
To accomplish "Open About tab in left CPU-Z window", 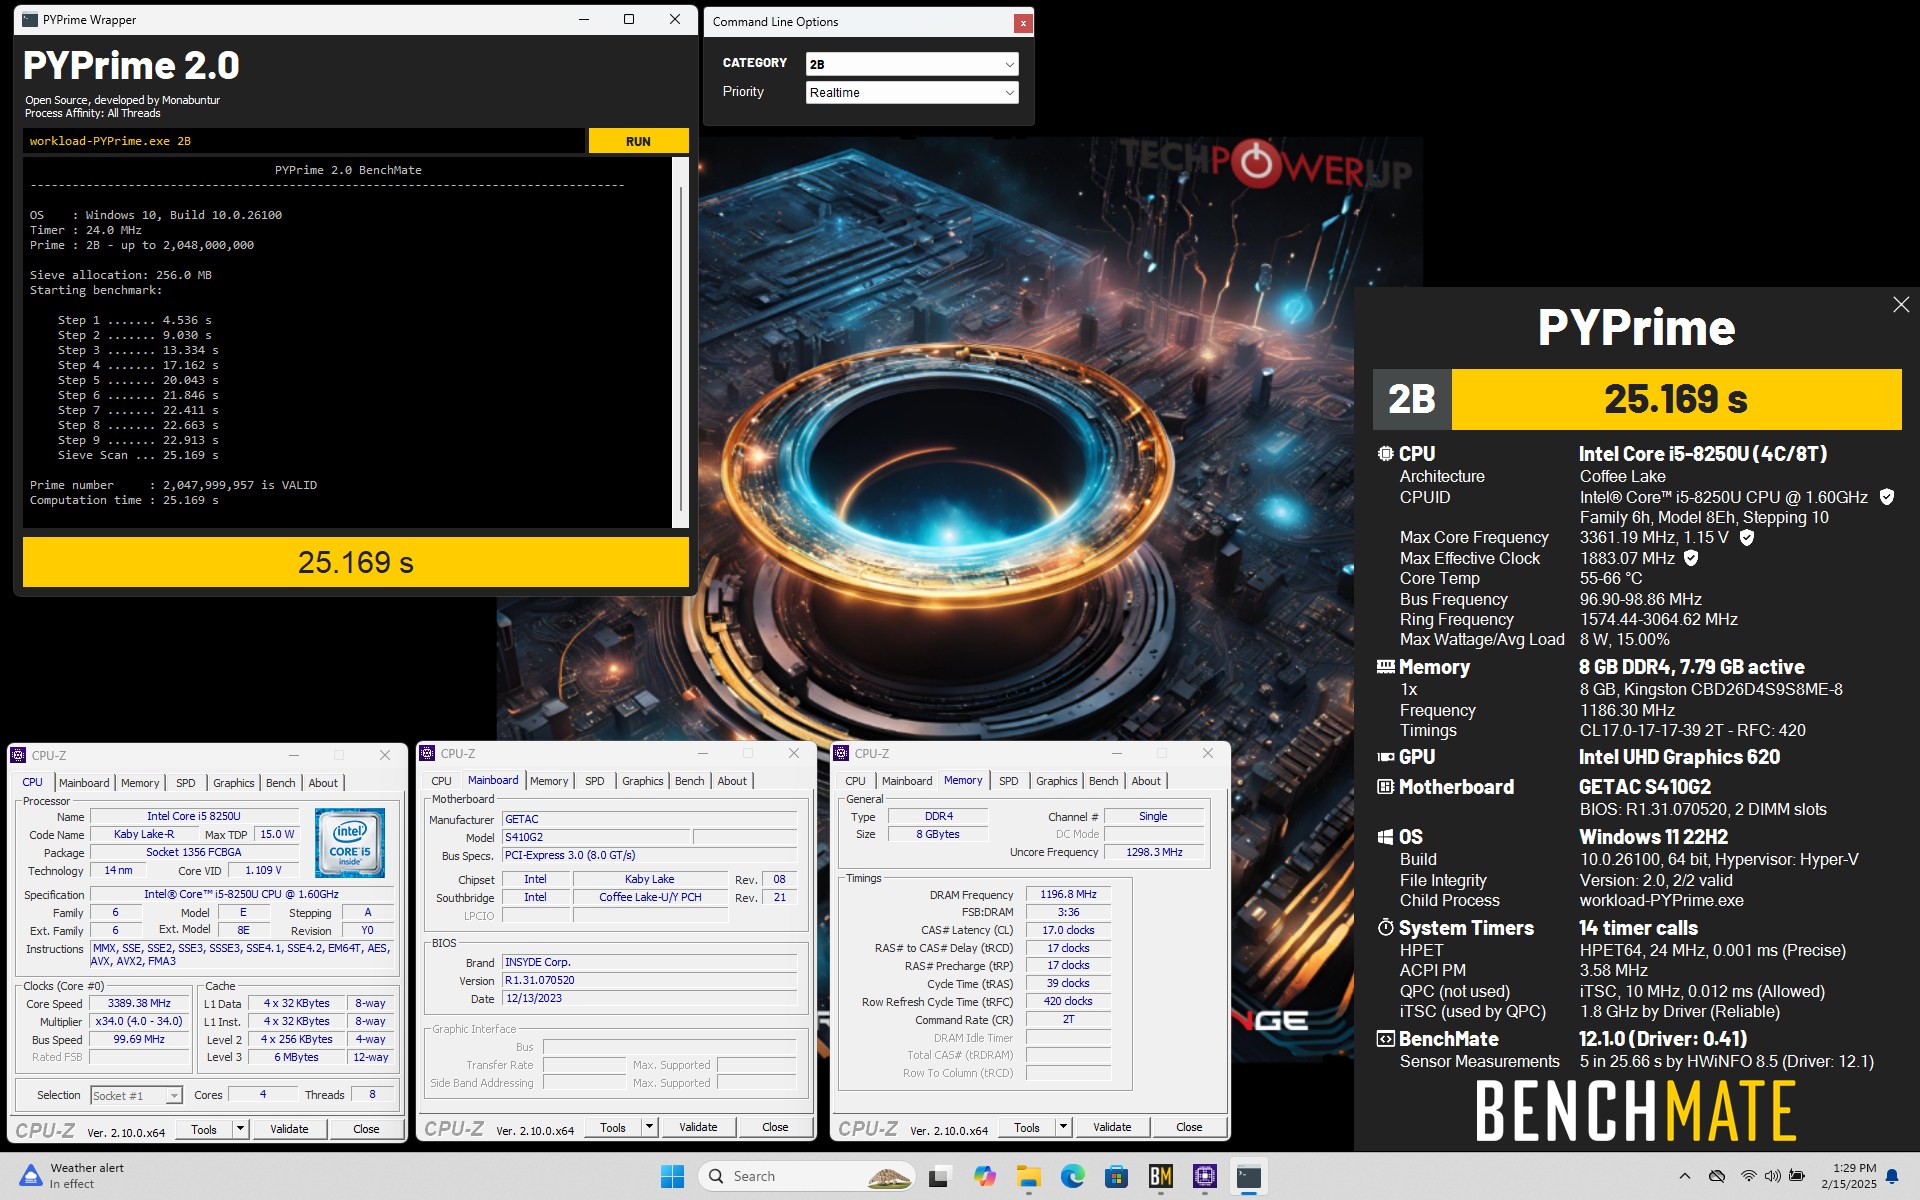I will [323, 783].
